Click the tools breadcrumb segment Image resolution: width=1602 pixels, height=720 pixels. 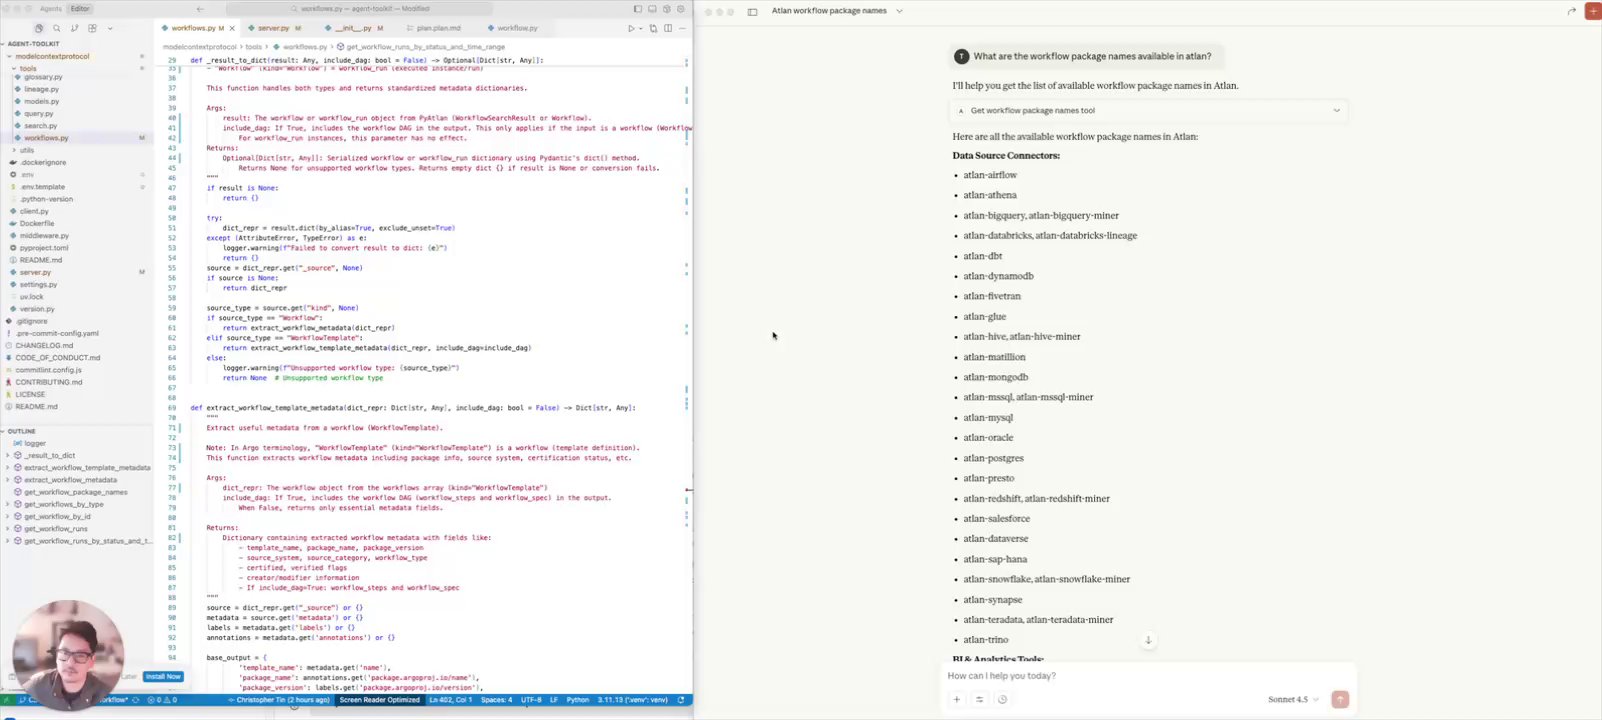(x=254, y=47)
